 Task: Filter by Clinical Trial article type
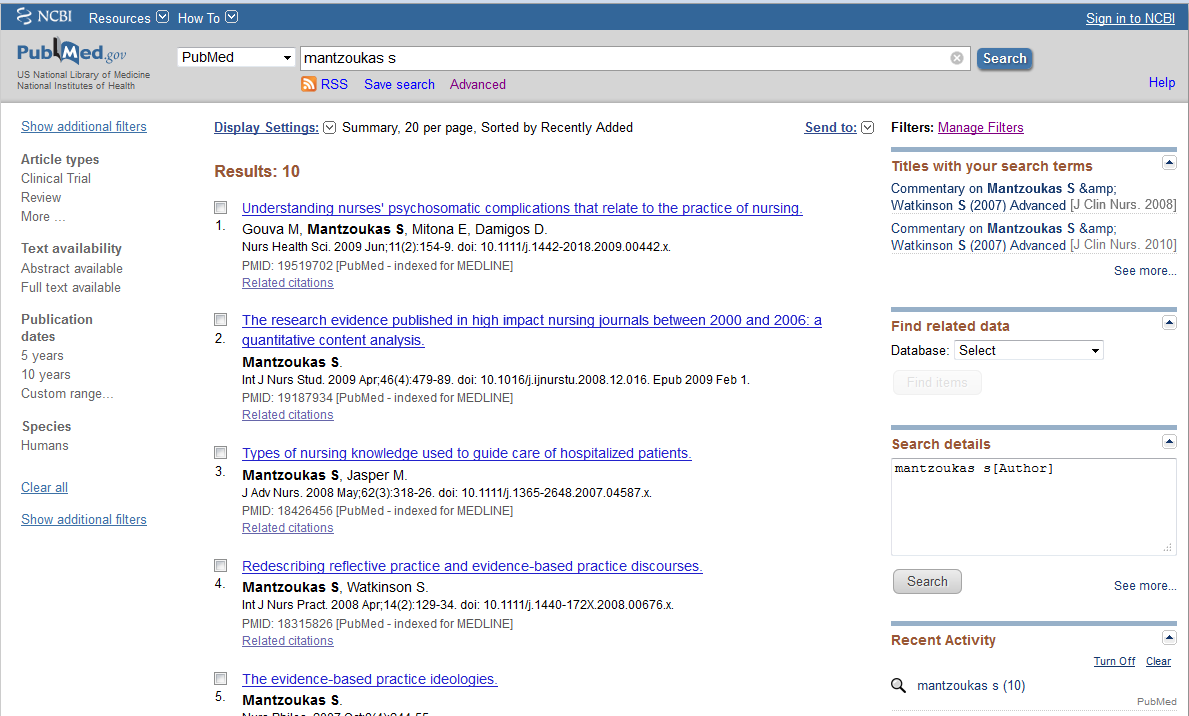56,178
